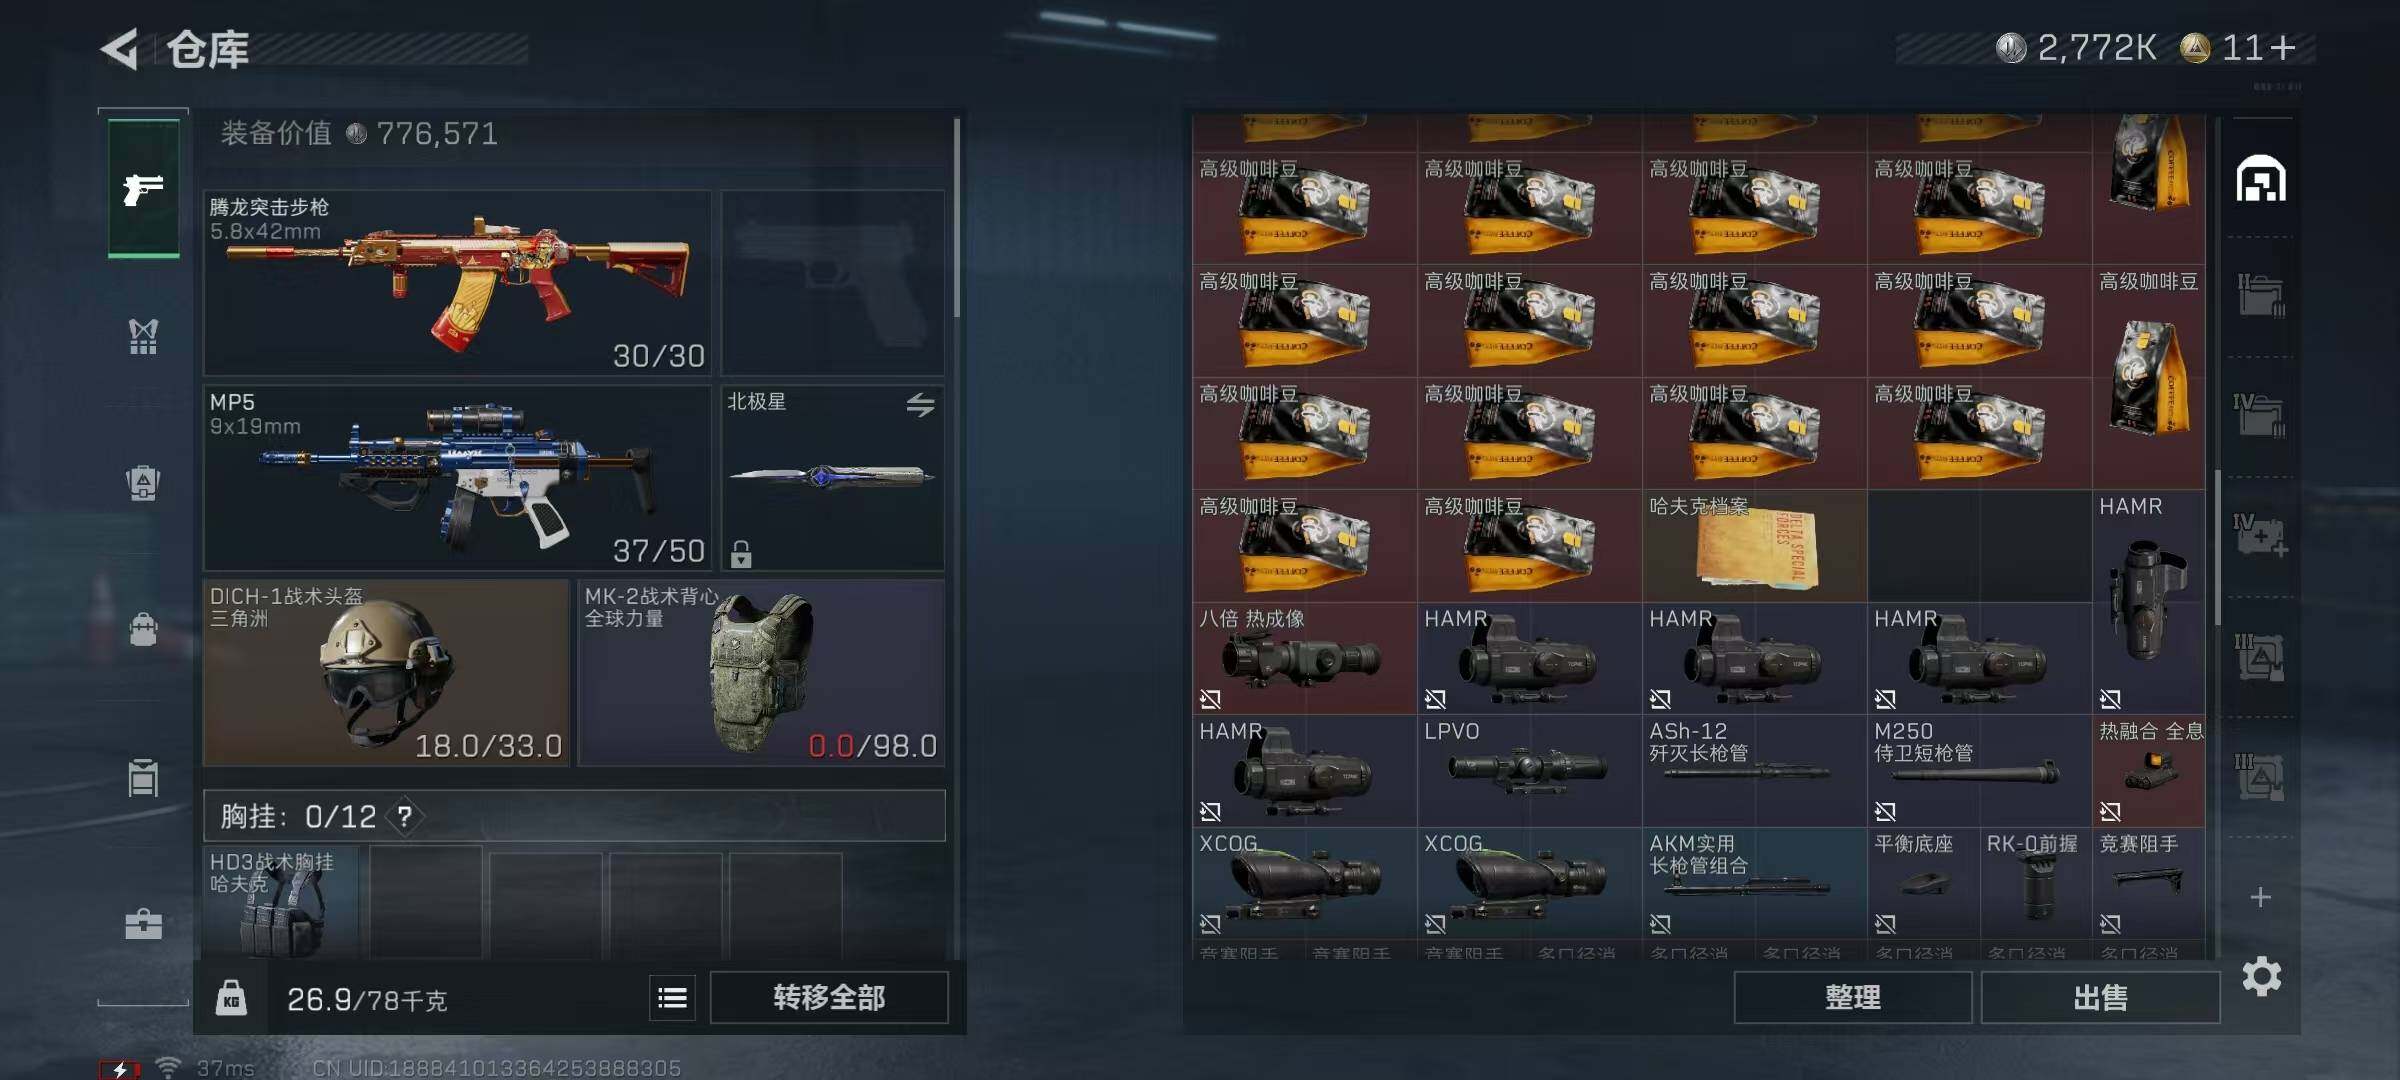Open the backpack sidebar icon
Image resolution: width=2400 pixels, height=1080 pixels.
pyautogui.click(x=143, y=629)
